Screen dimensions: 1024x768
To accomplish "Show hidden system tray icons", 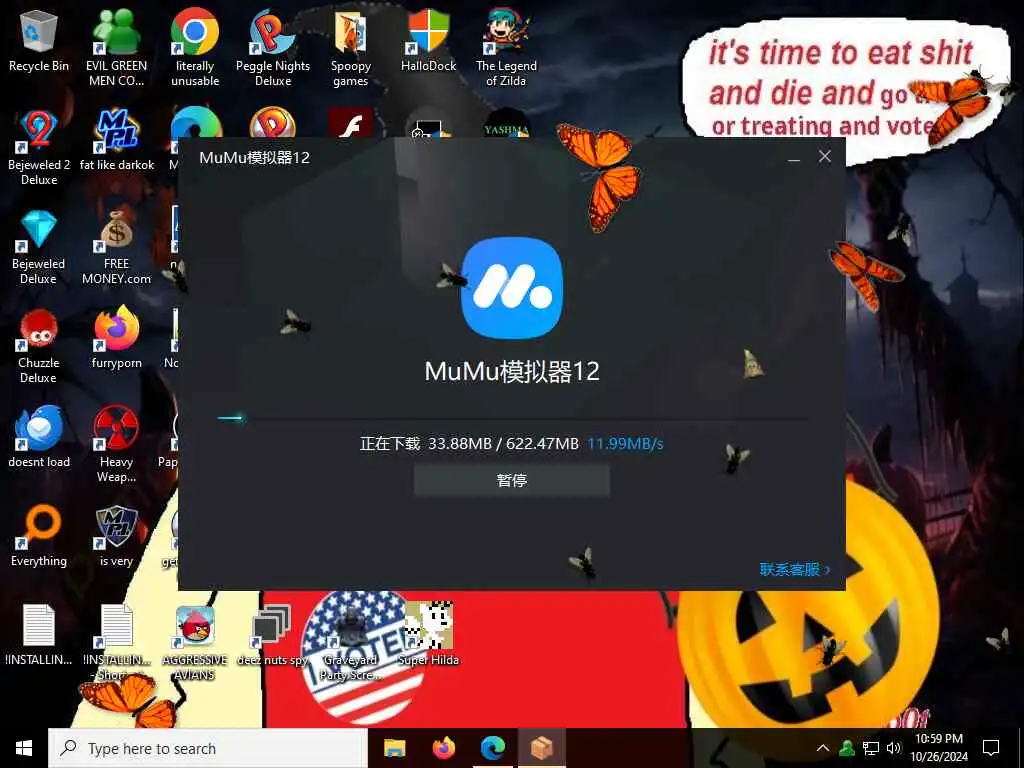I will tap(823, 748).
